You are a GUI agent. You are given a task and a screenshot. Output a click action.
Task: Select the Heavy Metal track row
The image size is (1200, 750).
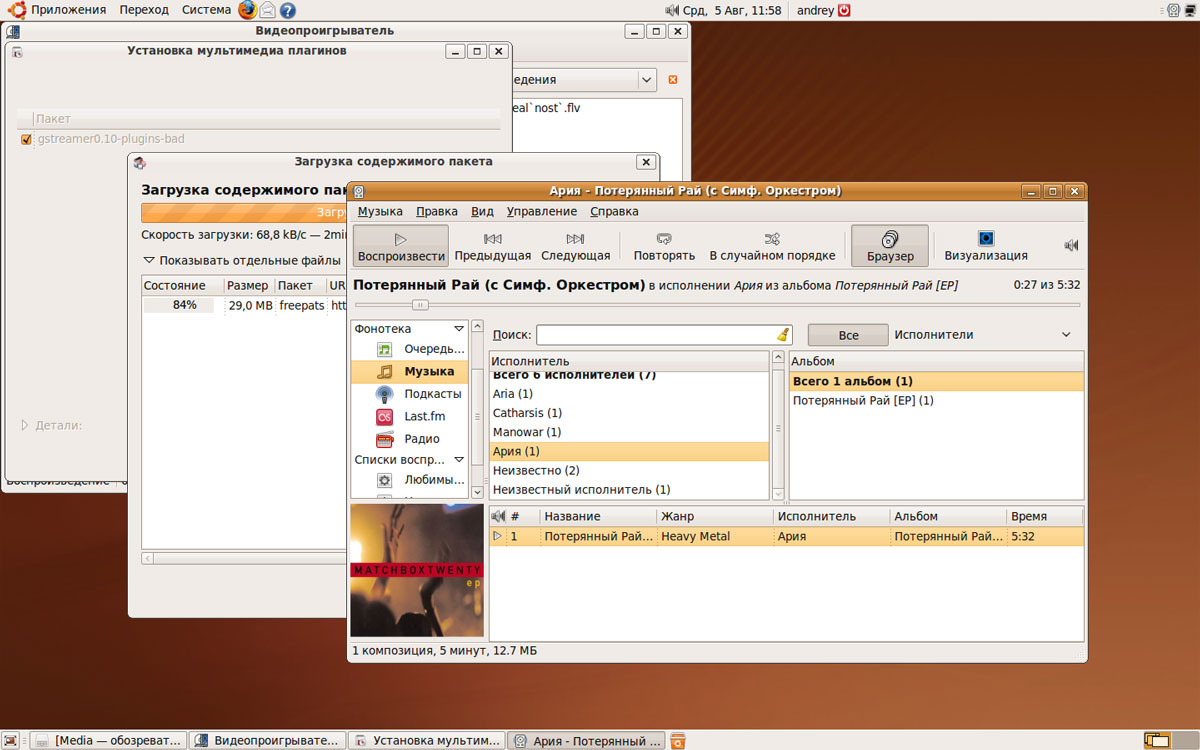[x=786, y=536]
